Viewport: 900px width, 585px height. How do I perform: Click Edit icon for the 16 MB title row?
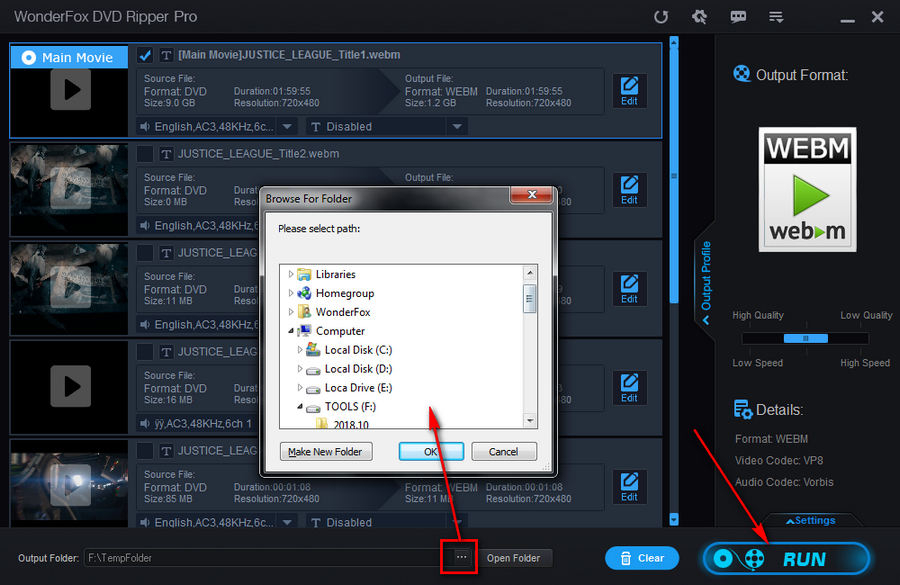coord(629,388)
